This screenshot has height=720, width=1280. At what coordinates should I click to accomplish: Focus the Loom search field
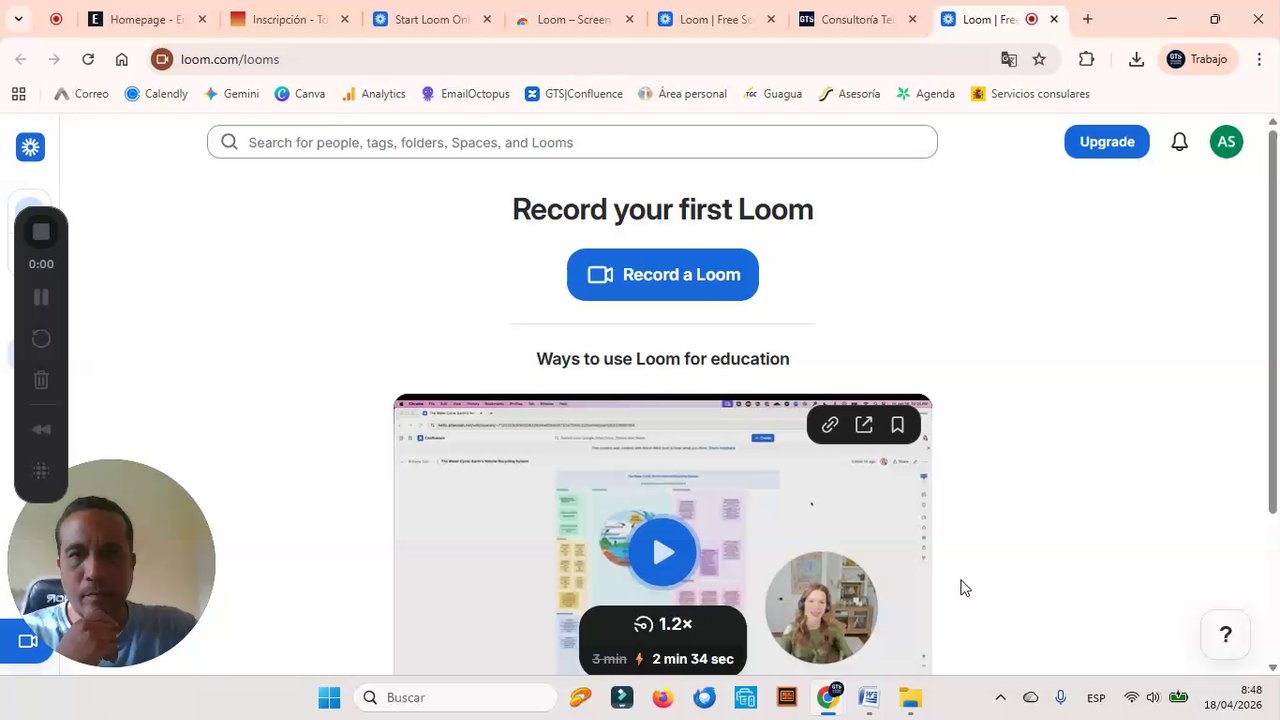pos(572,142)
